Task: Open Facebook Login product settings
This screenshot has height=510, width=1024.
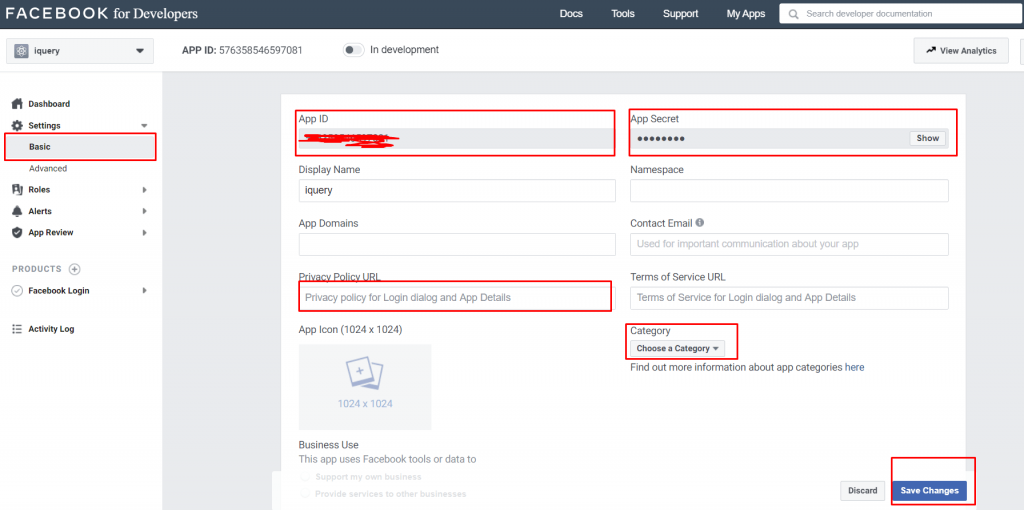Action: pos(59,291)
